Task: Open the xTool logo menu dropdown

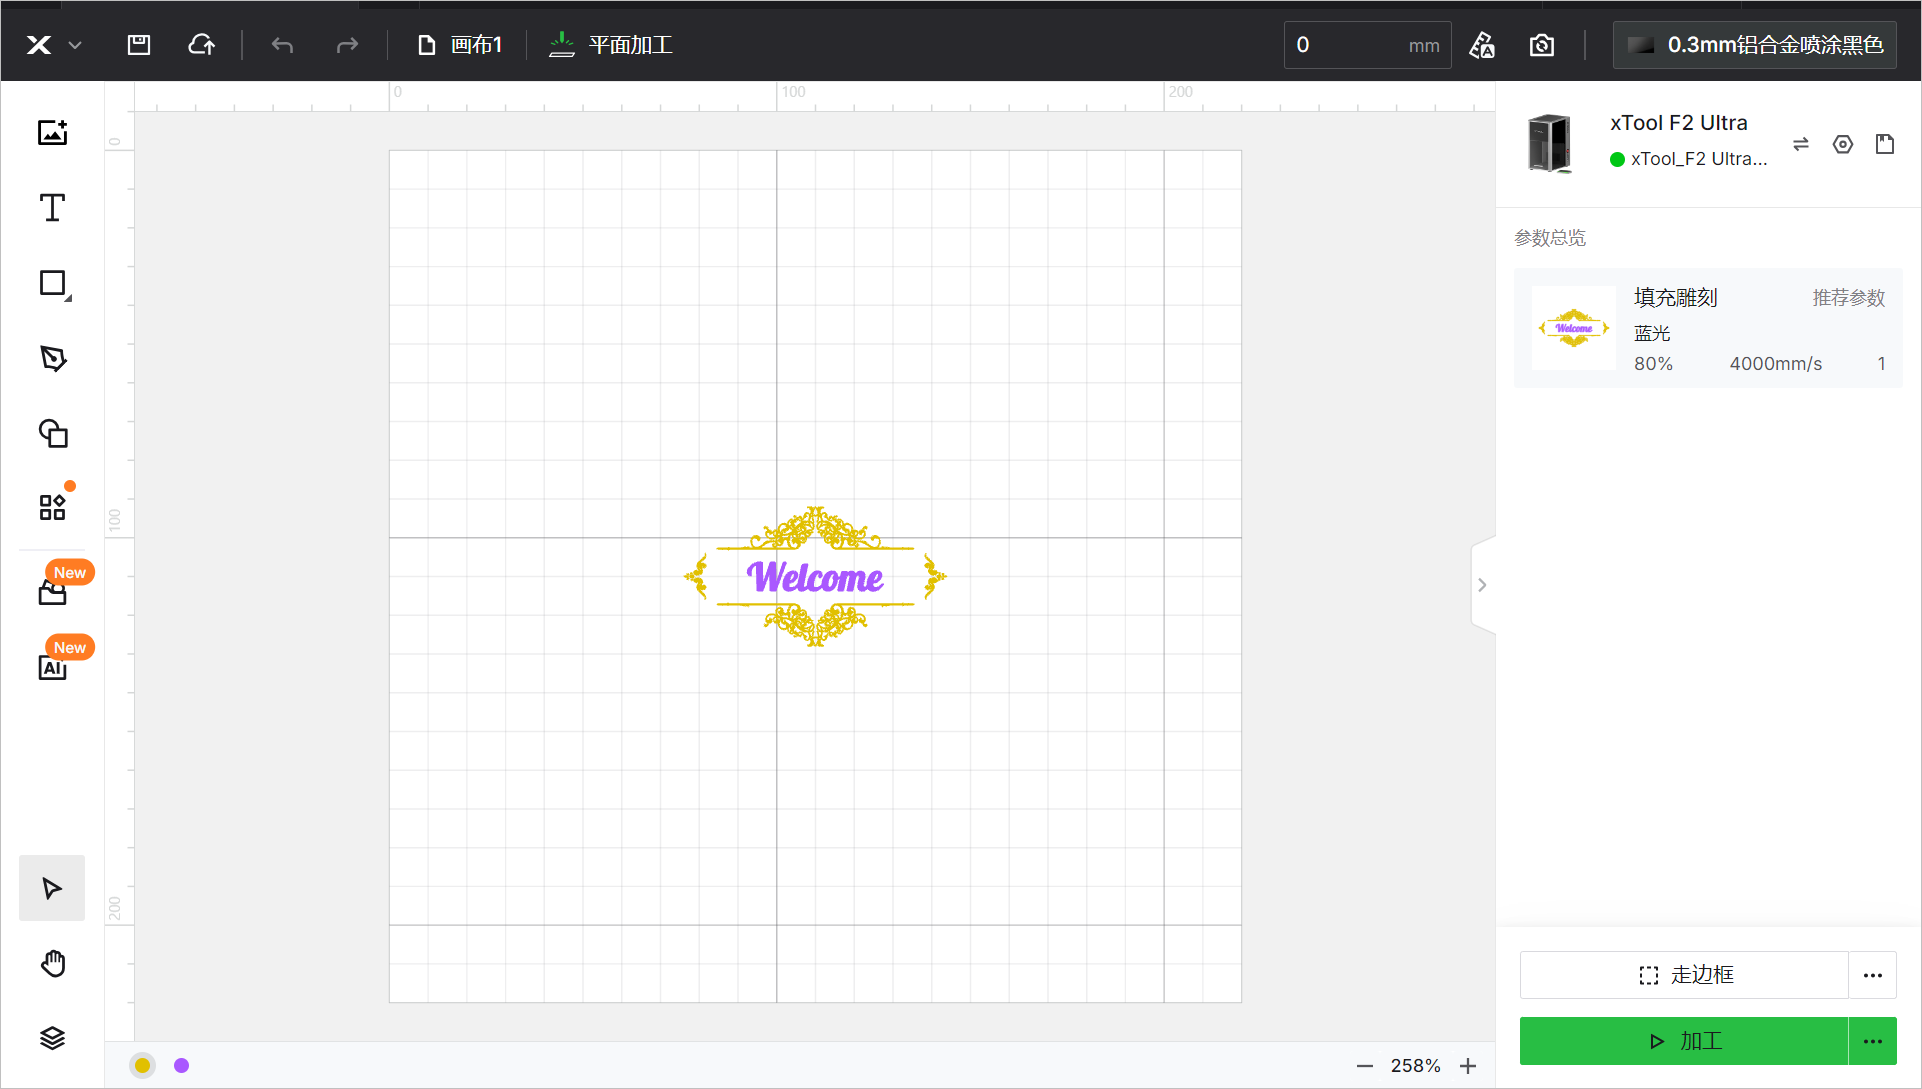Action: 53,45
